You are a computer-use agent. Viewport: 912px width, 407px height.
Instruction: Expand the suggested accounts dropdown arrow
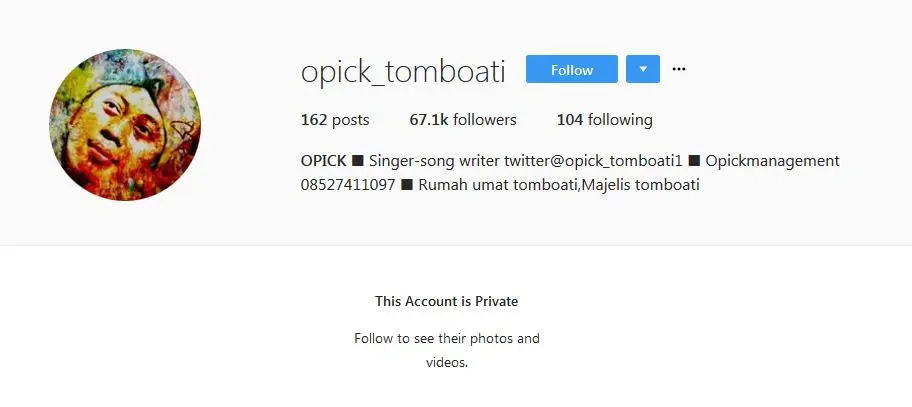tap(643, 70)
